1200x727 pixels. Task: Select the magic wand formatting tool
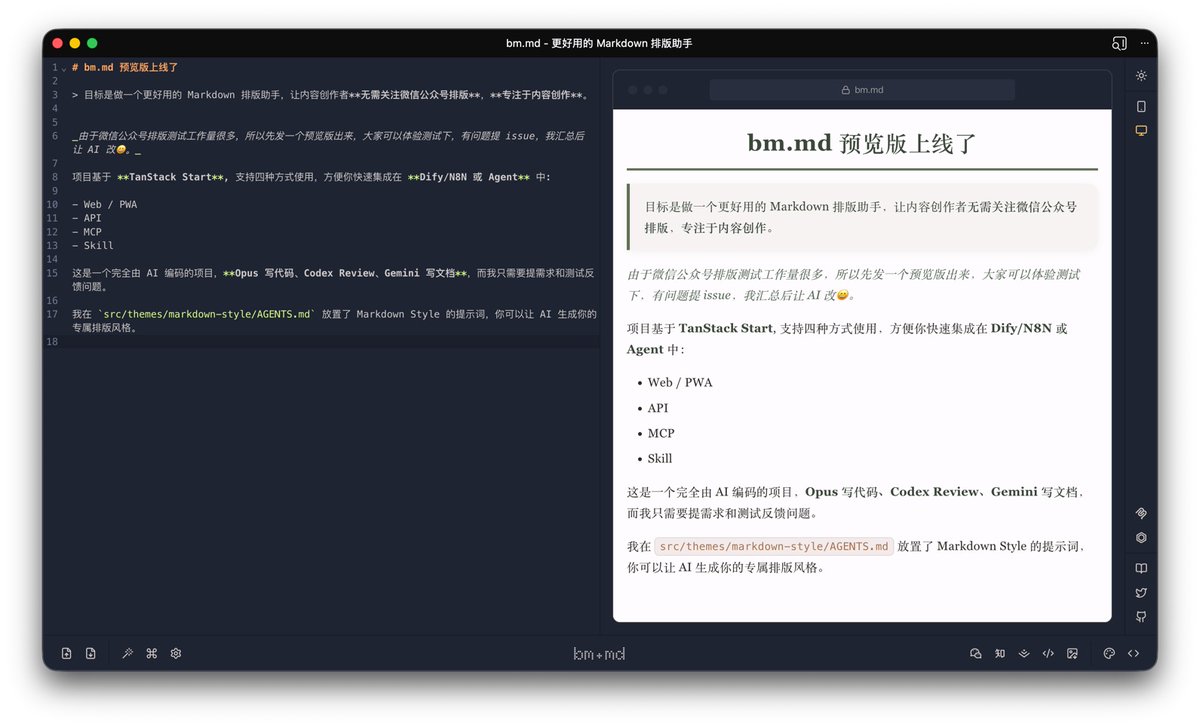click(x=127, y=653)
